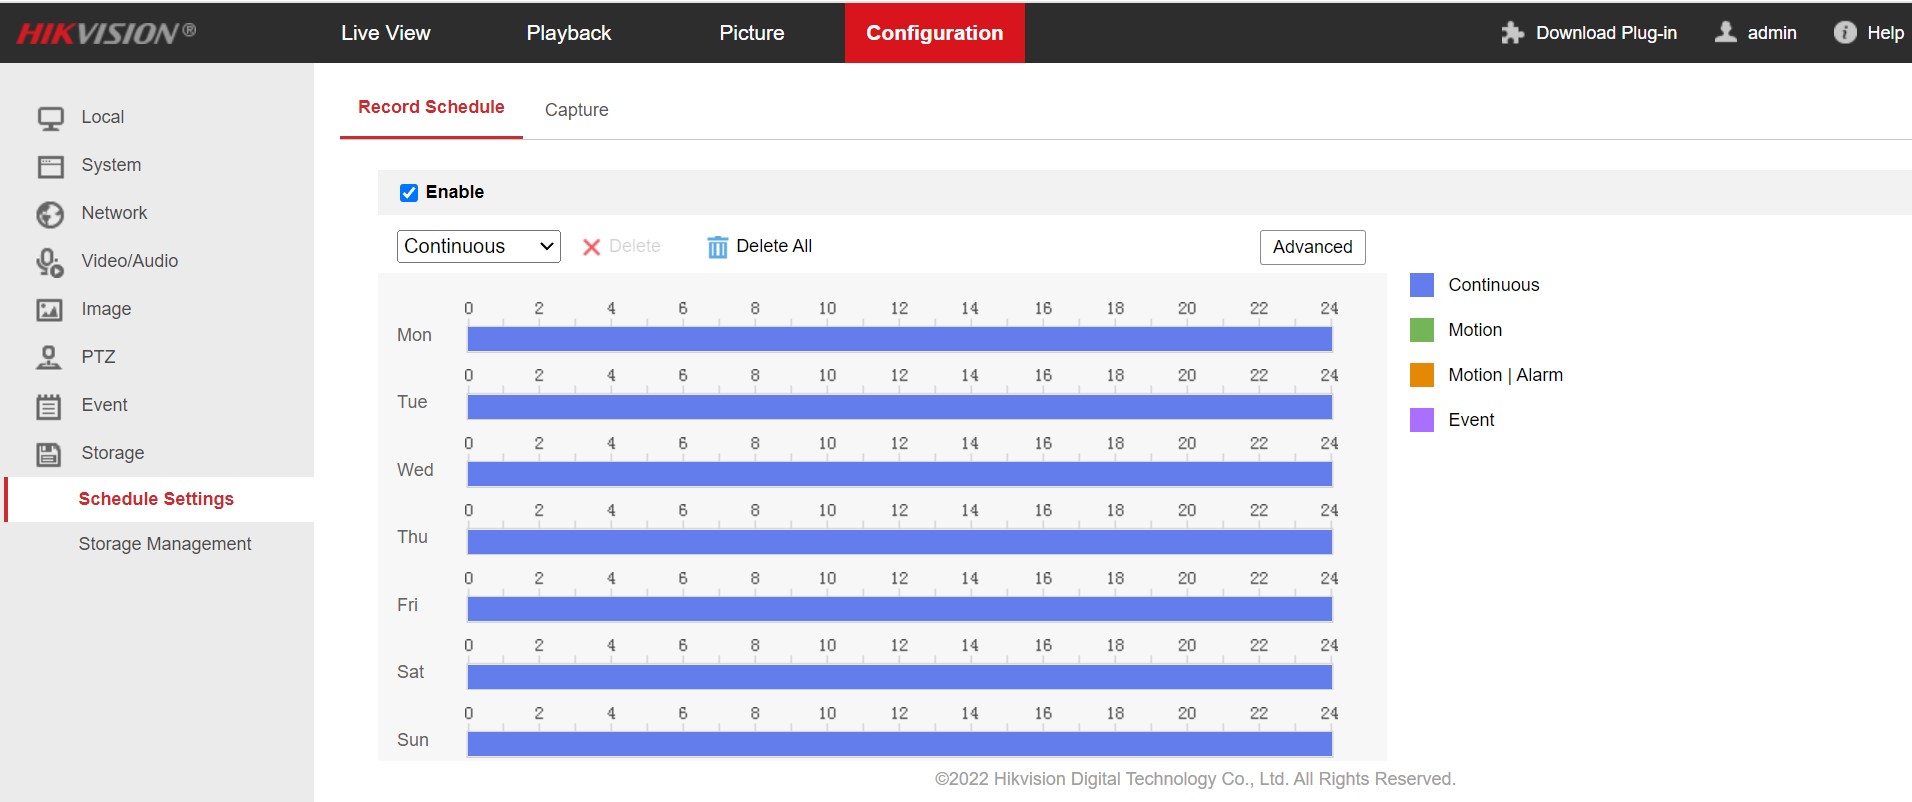Open Video/Audio settings microphone icon
Screen dimensions: 1912x802
pos(50,262)
